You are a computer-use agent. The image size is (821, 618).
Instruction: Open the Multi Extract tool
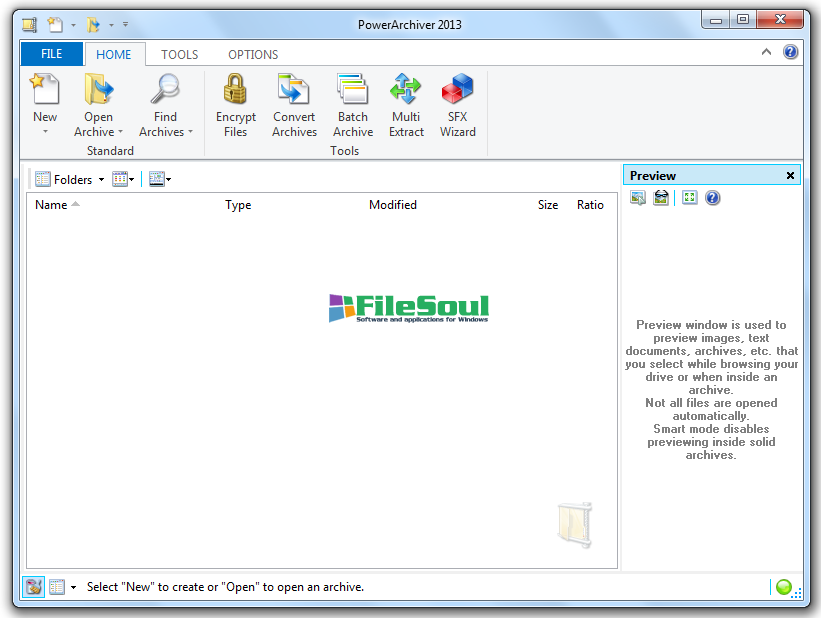406,89
